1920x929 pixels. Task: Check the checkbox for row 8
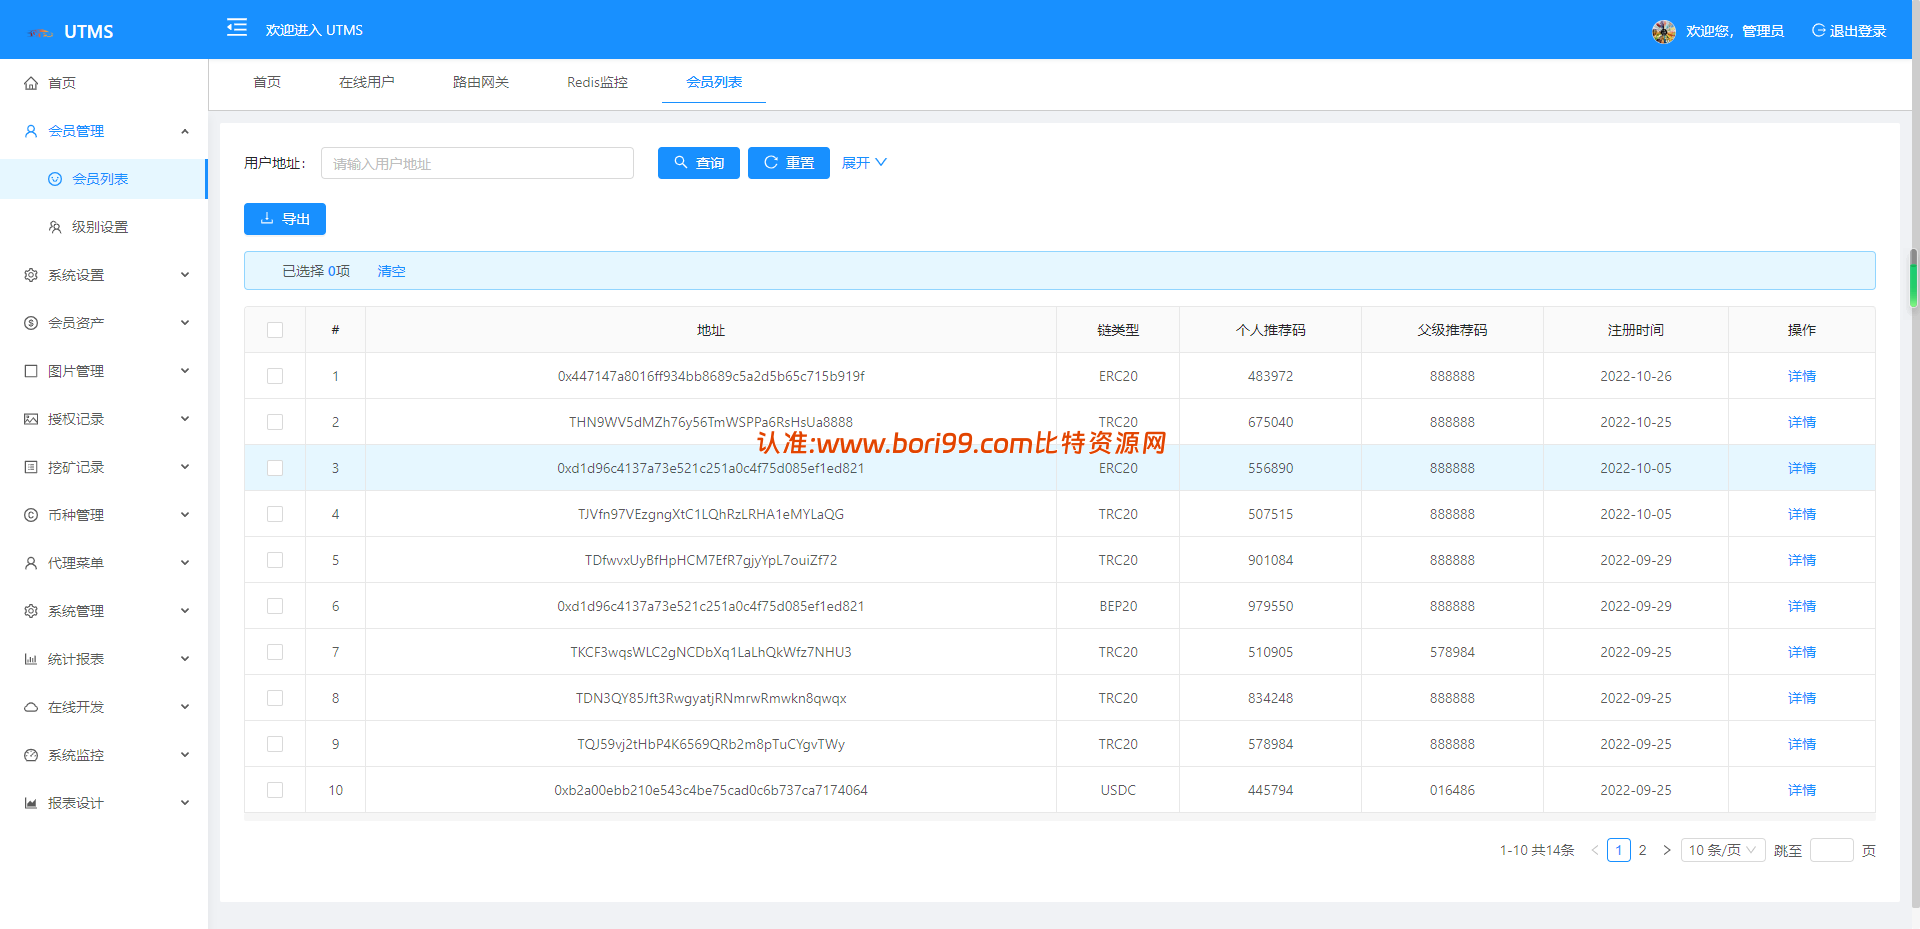[275, 698]
